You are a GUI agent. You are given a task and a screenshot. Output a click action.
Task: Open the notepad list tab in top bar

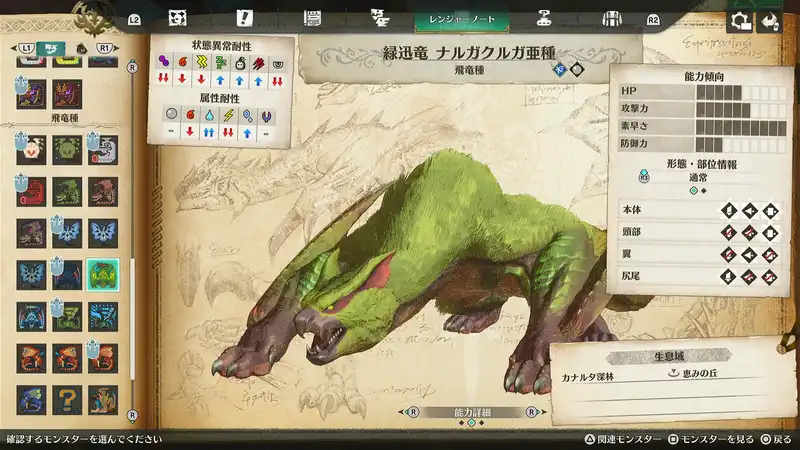click(x=312, y=19)
